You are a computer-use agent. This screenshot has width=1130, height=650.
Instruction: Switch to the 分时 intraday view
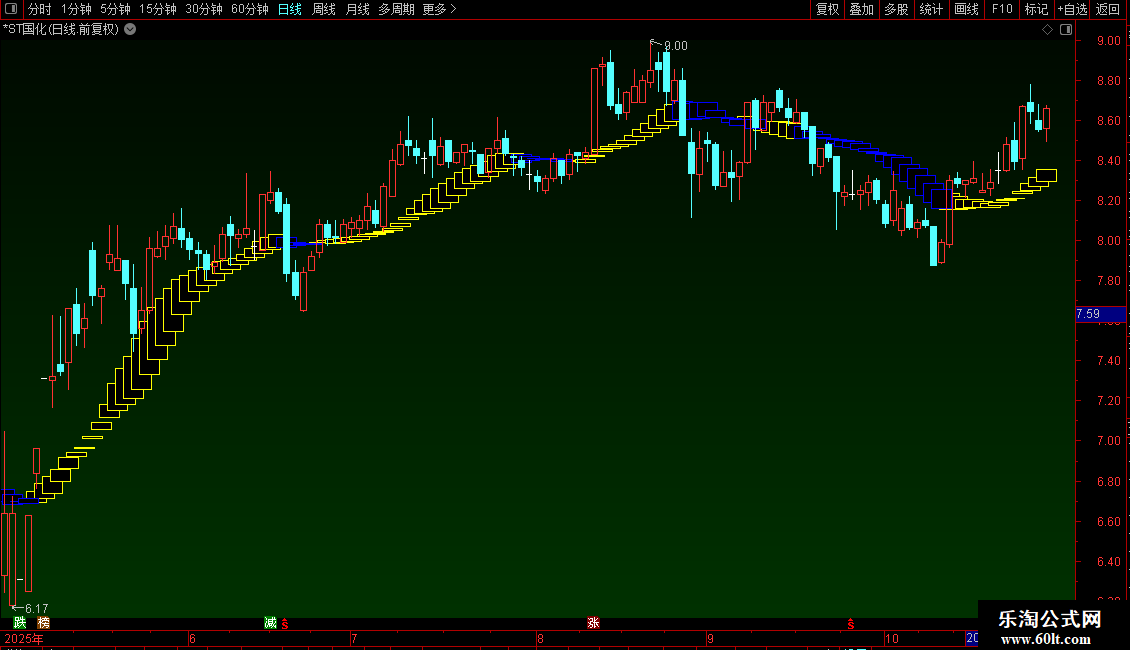[40, 9]
